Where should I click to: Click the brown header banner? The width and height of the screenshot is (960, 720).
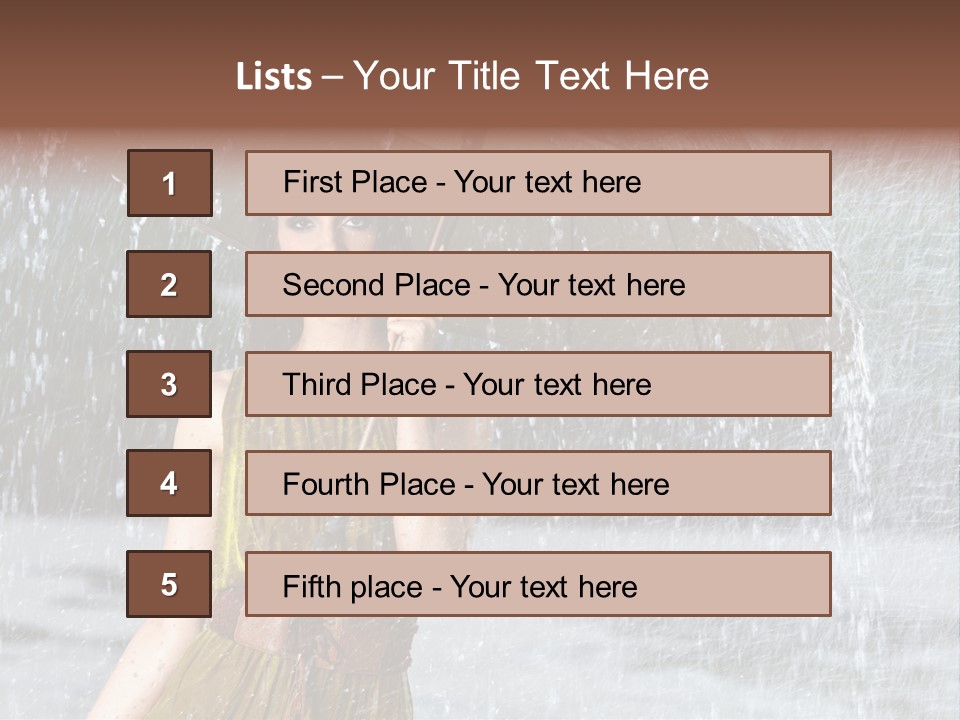click(480, 64)
